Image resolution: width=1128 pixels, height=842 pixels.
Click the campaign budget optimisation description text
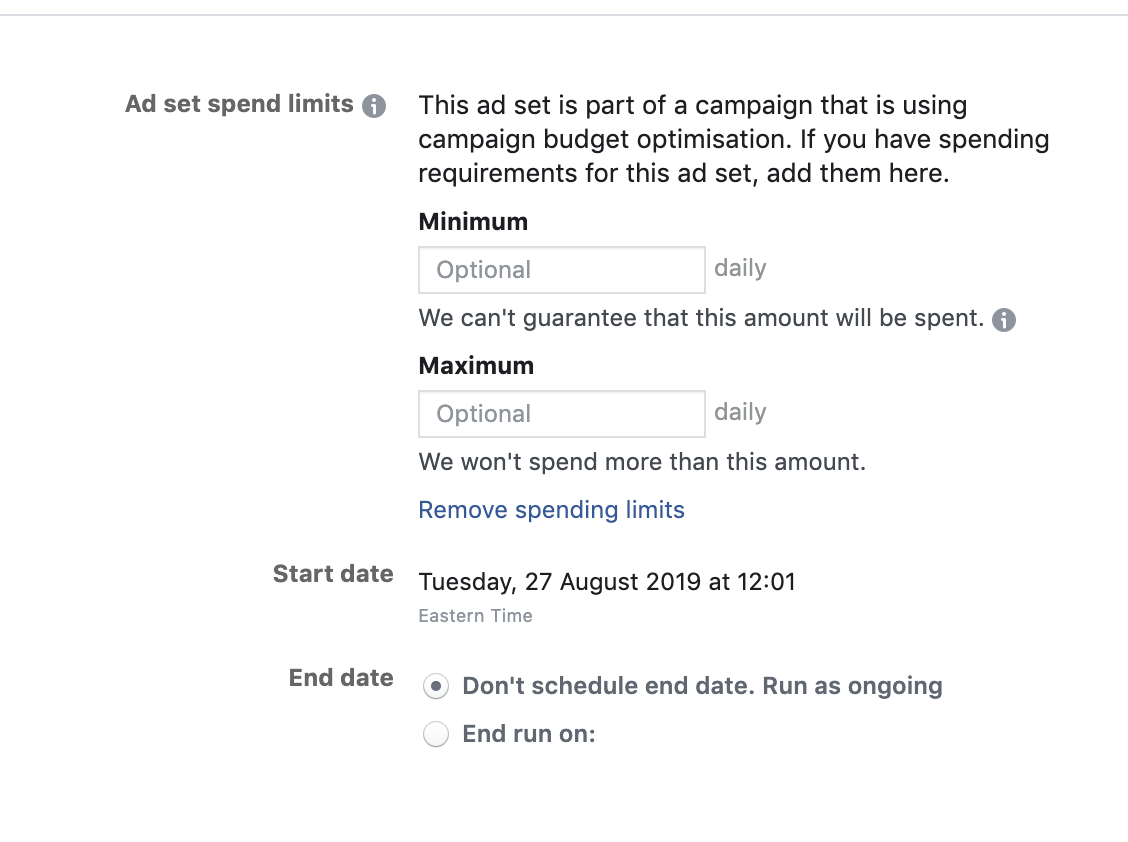[x=734, y=140]
